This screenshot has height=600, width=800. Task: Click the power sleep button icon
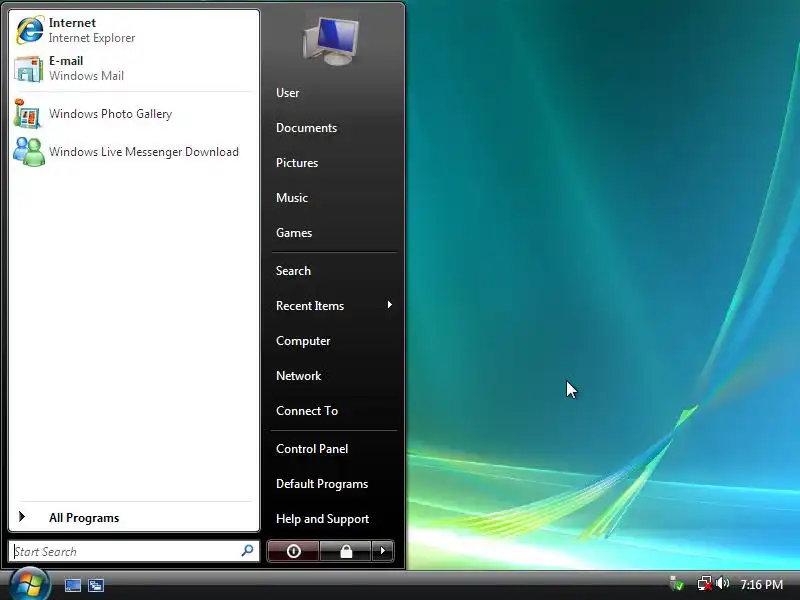point(293,551)
